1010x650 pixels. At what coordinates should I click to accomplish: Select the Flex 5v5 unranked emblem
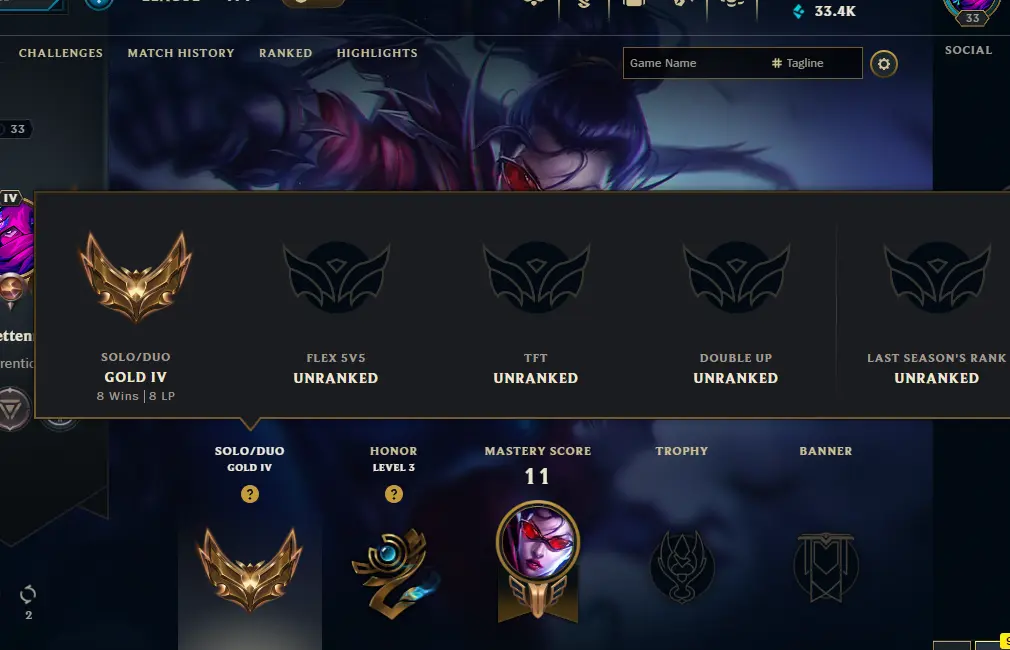[336, 277]
